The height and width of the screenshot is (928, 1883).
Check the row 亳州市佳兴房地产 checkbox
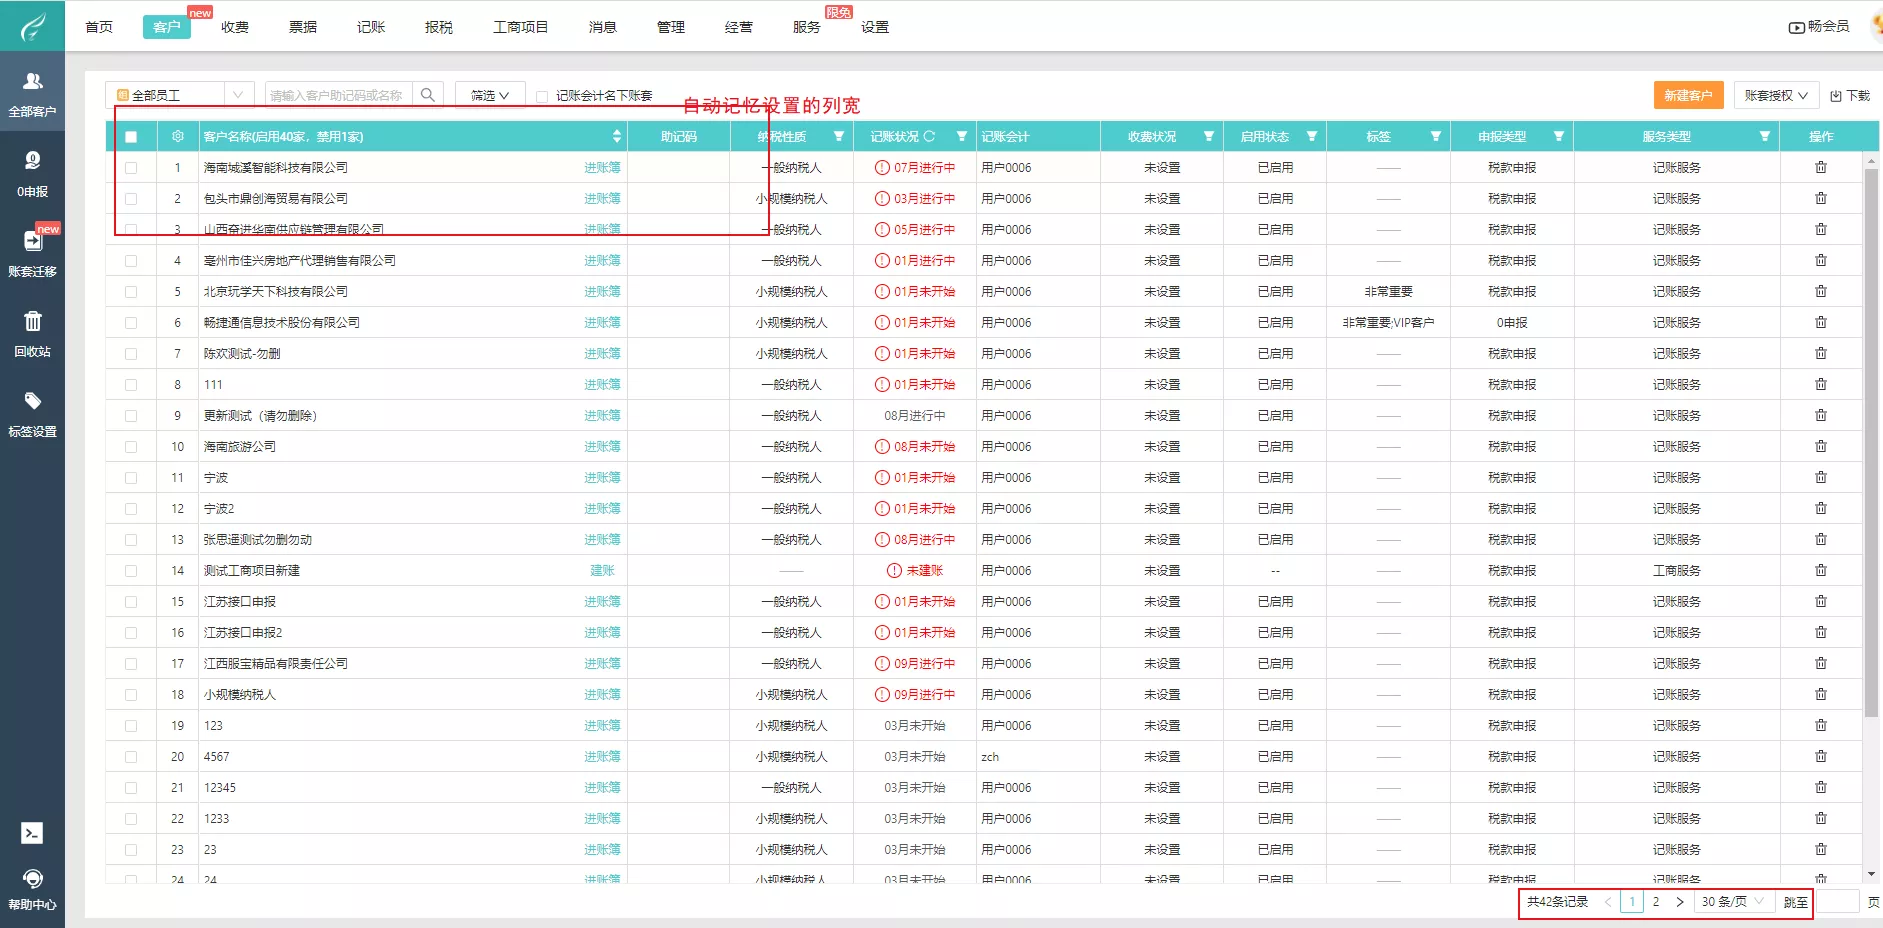click(131, 261)
